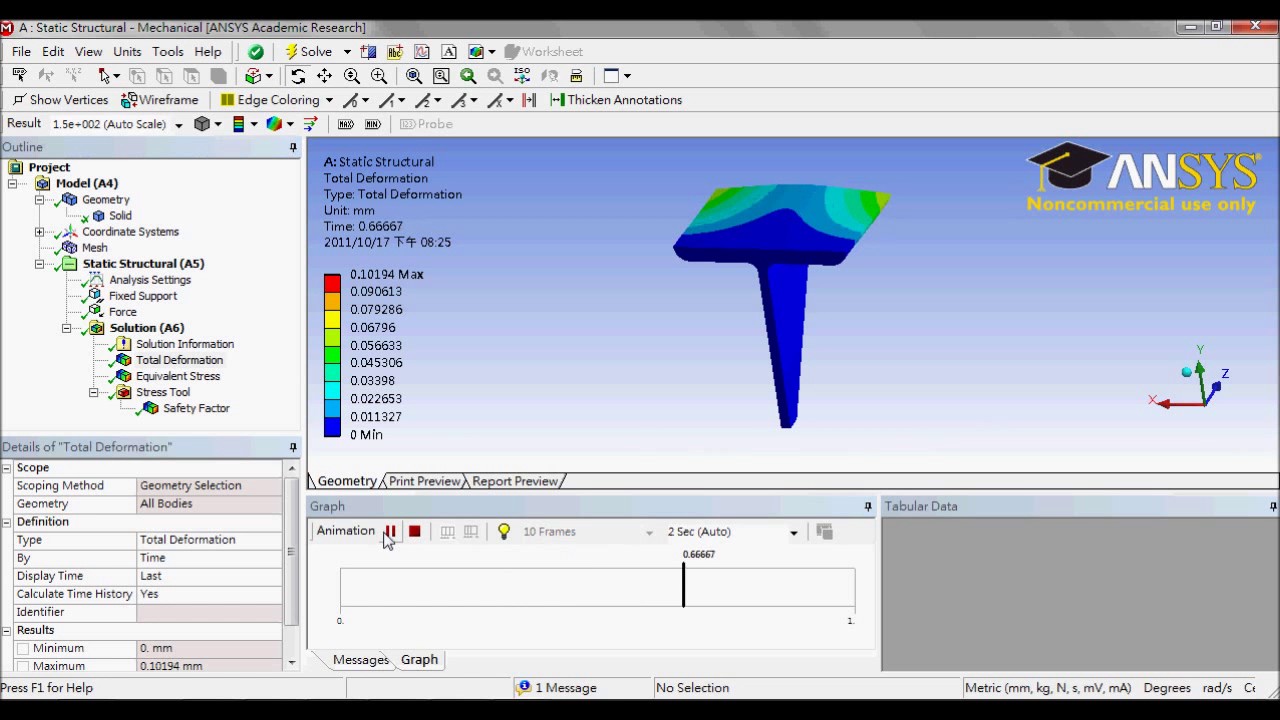Open the File menu
Viewport: 1280px width, 720px height.
[x=21, y=52]
